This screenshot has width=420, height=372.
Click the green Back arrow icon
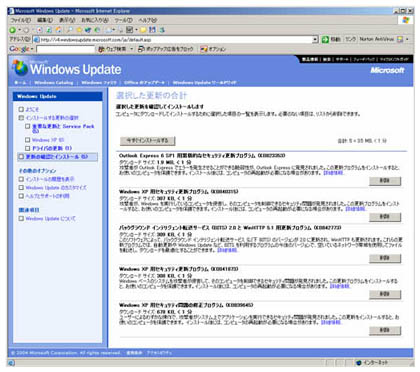pyautogui.click(x=12, y=30)
